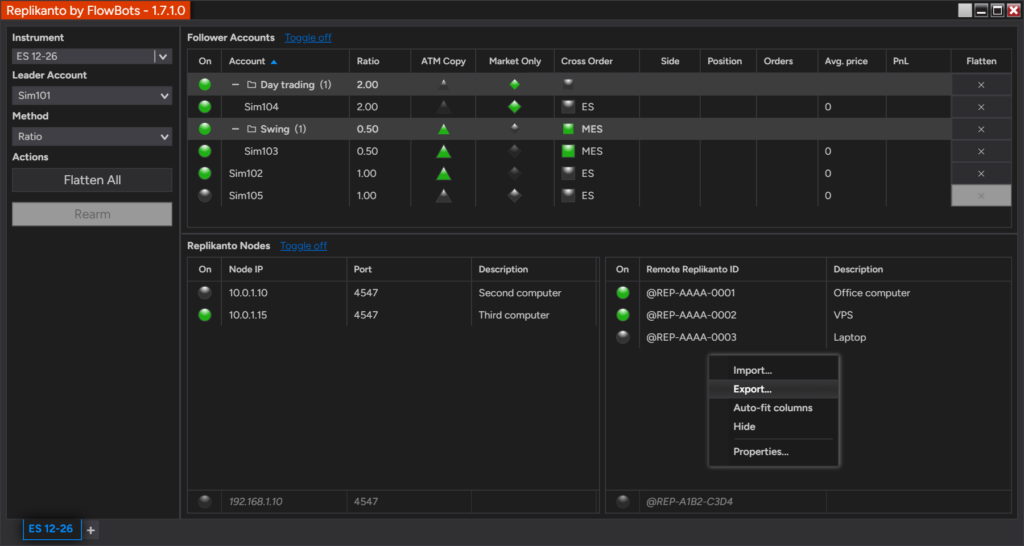Toggle Cross Order square for Sim104
The height and width of the screenshot is (546, 1024).
tap(568, 106)
